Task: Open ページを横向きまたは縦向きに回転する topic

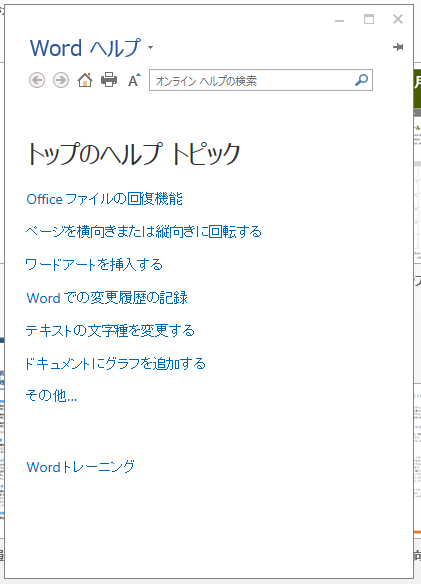Action: click(x=143, y=232)
